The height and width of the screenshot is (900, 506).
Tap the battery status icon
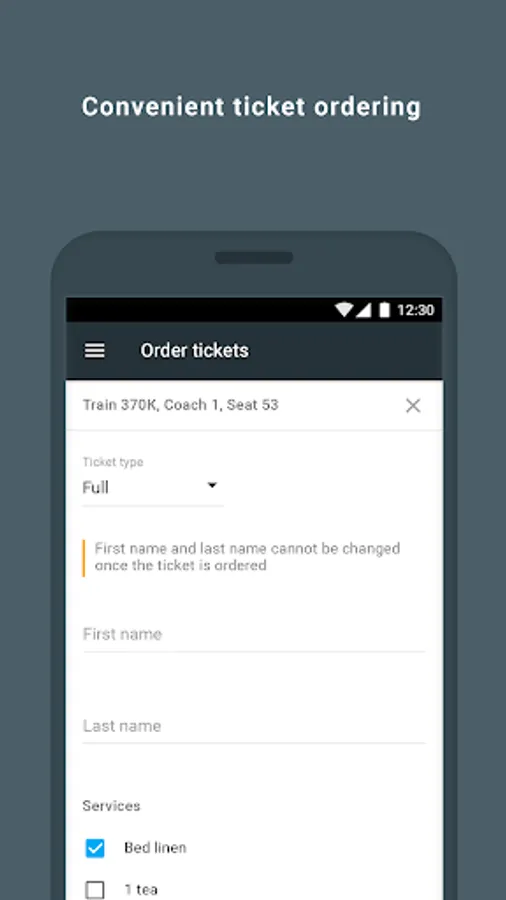pyautogui.click(x=384, y=310)
